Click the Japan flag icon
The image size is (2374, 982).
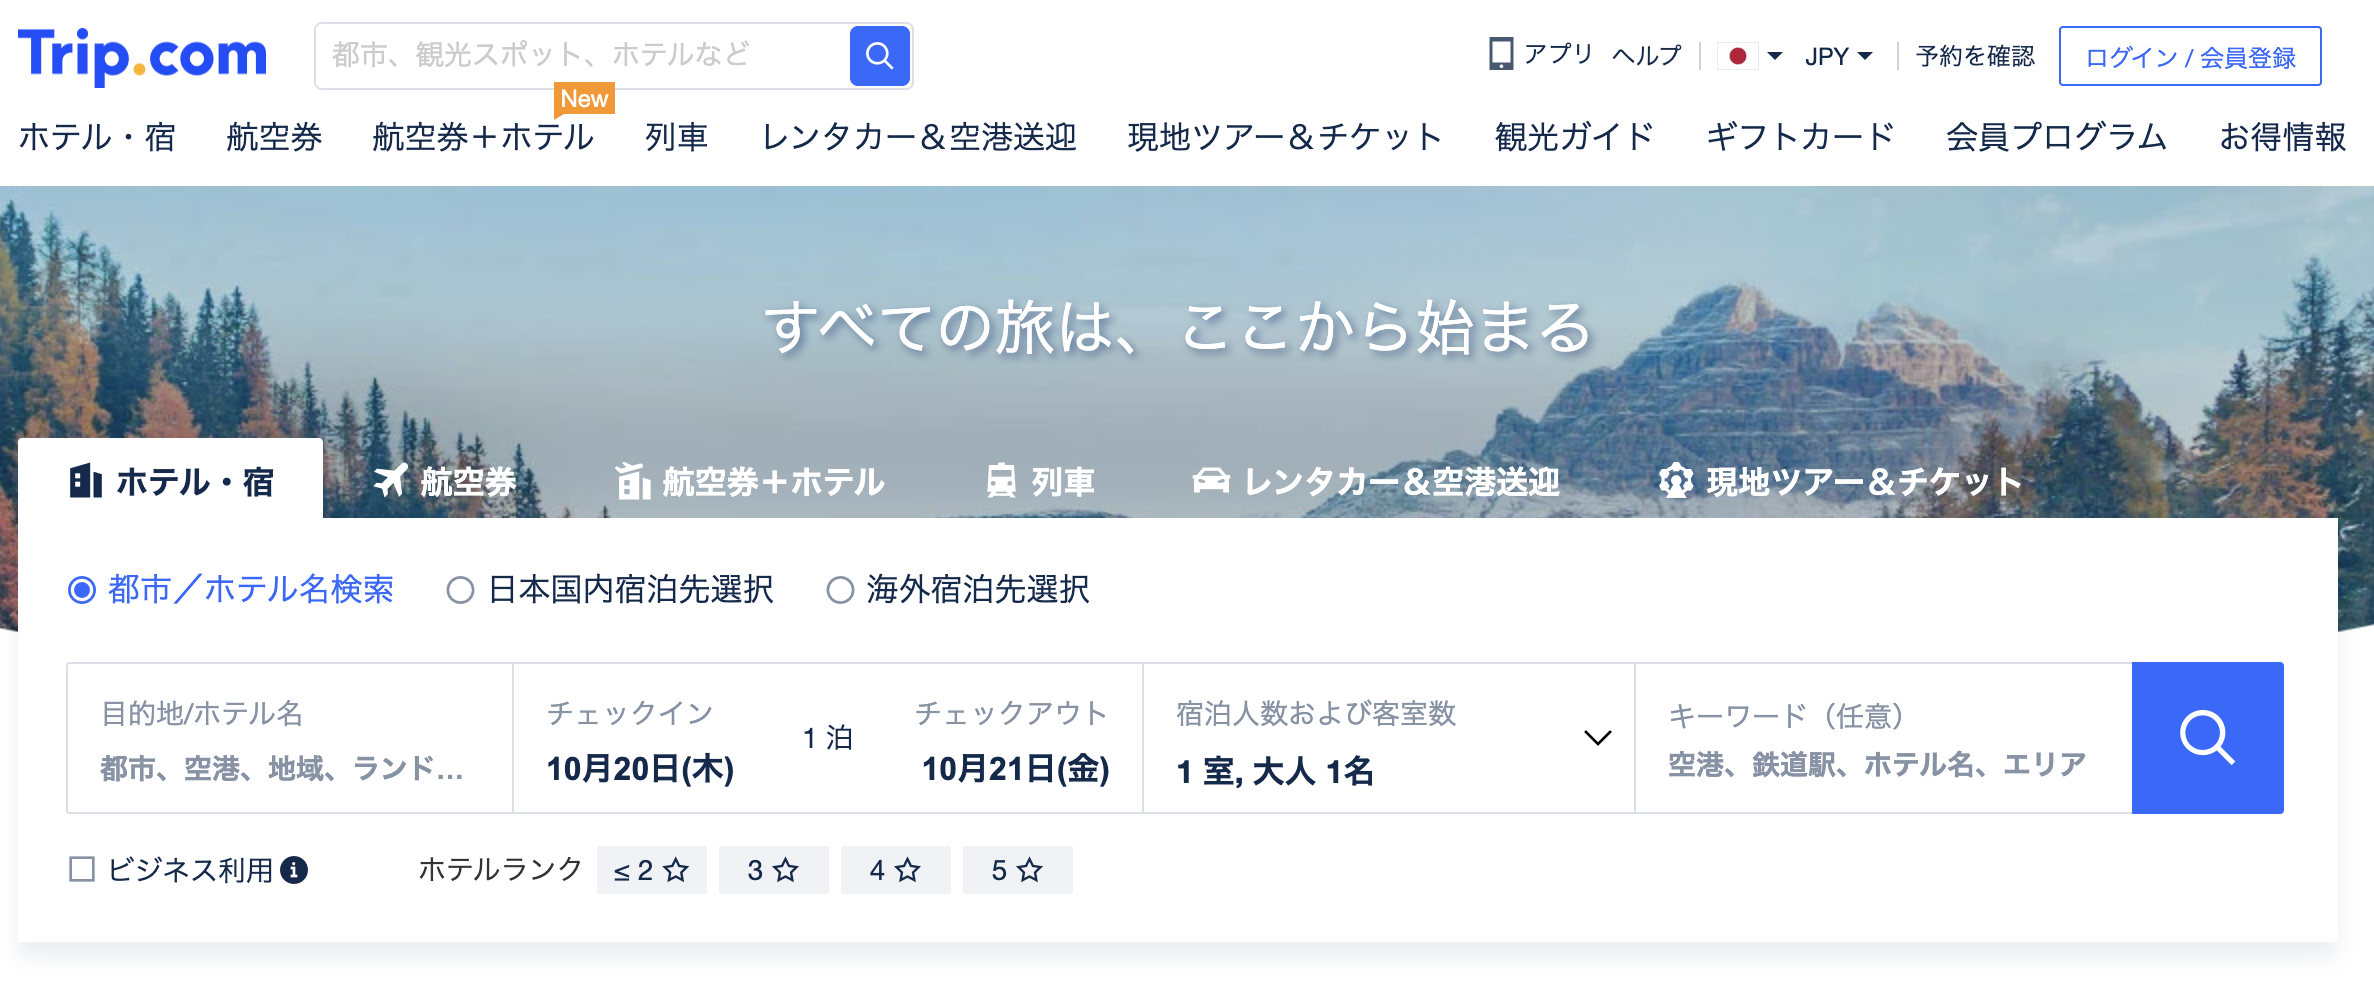(1738, 56)
